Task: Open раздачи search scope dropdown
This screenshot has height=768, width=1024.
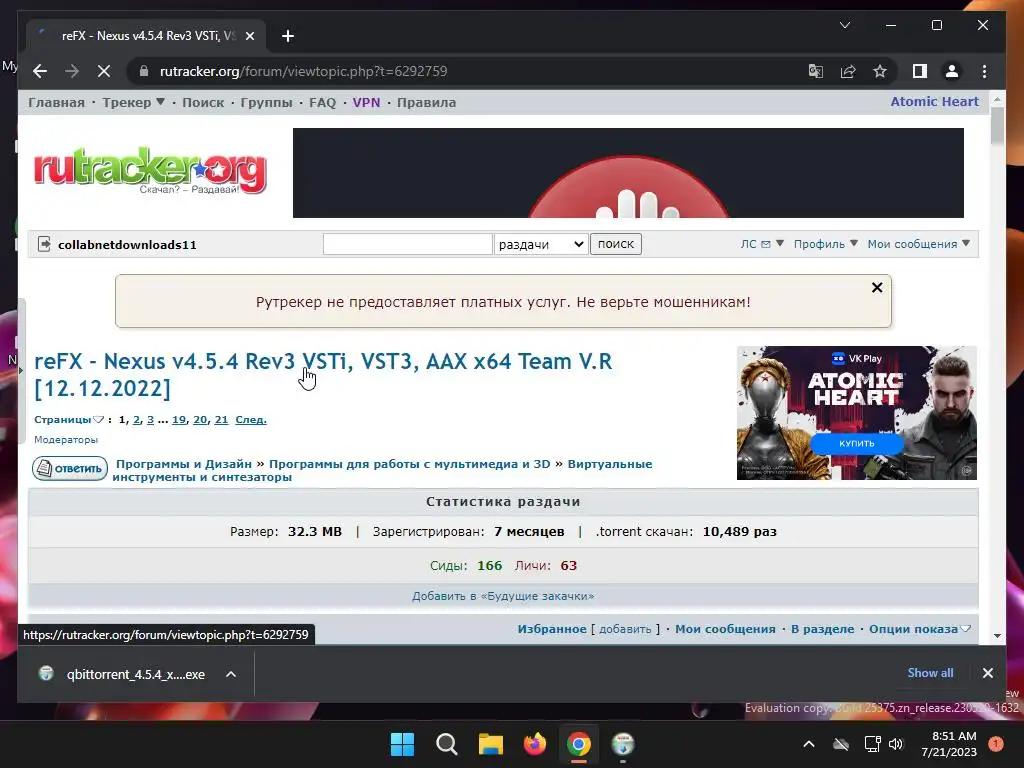Action: 541,244
